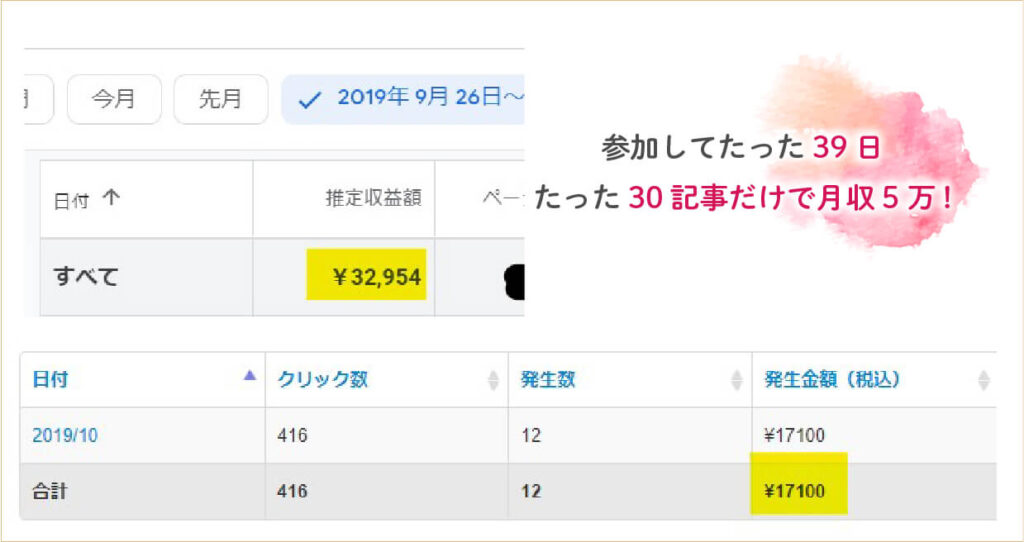Click the 発生金額（税込） header label

(x=832, y=380)
